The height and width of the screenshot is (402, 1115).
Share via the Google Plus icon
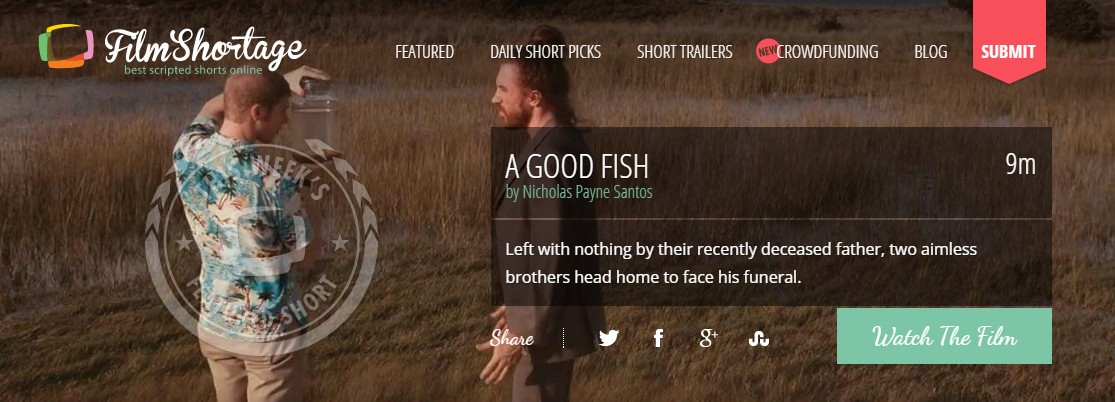708,338
